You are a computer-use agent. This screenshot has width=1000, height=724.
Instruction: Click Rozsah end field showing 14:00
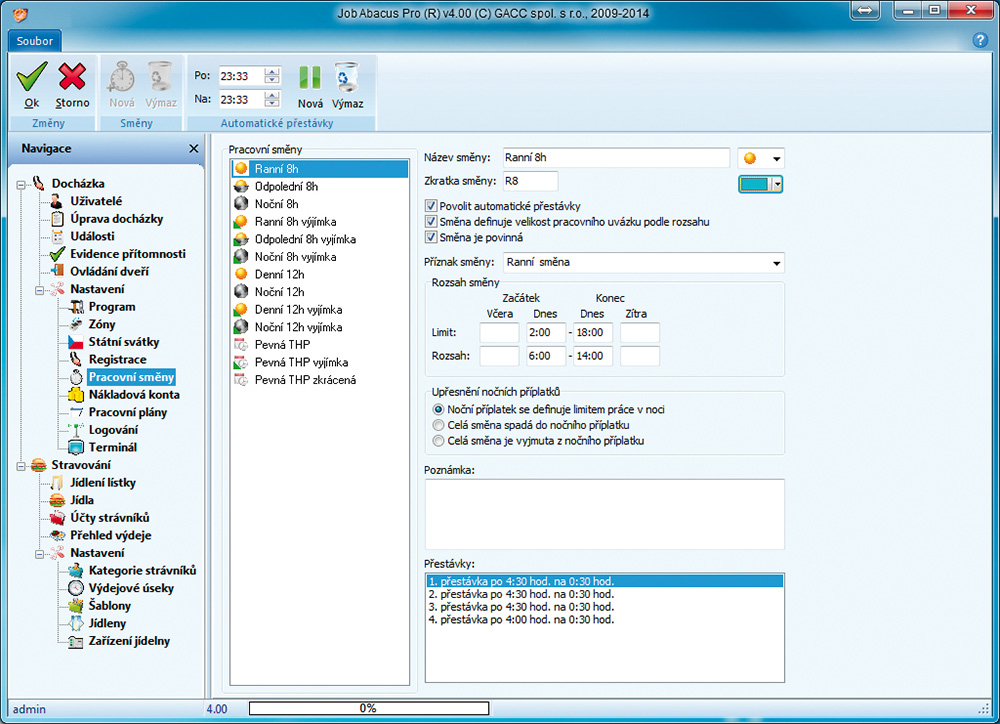593,356
